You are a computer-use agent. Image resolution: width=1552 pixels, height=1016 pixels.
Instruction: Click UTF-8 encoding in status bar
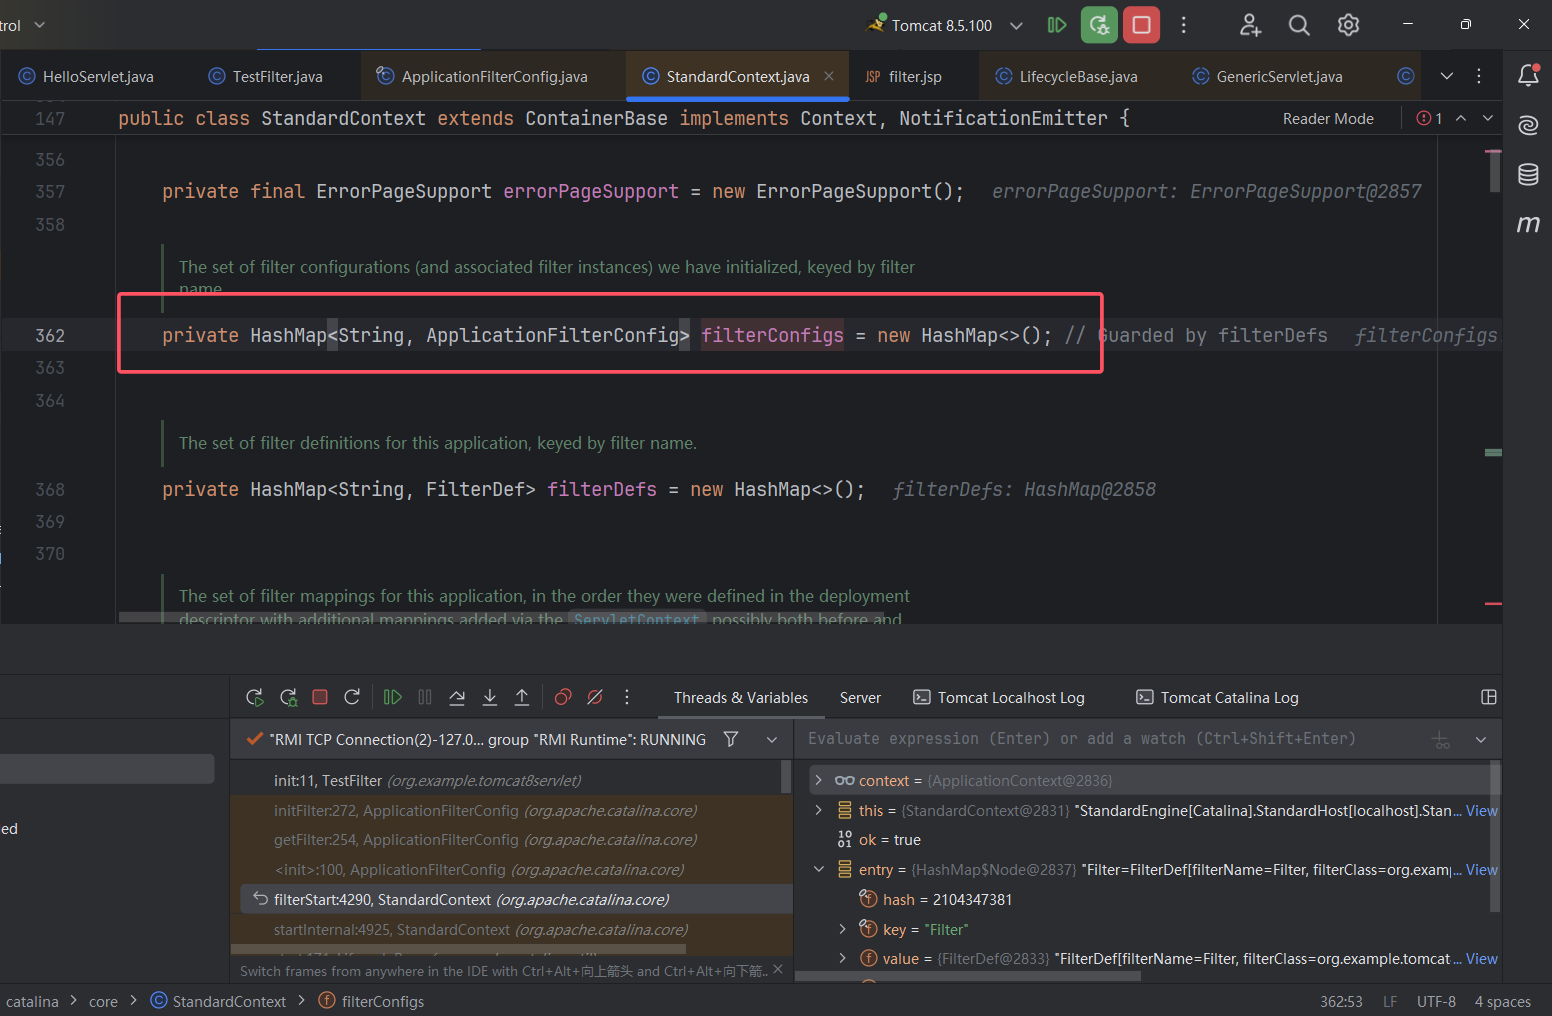(1436, 1001)
